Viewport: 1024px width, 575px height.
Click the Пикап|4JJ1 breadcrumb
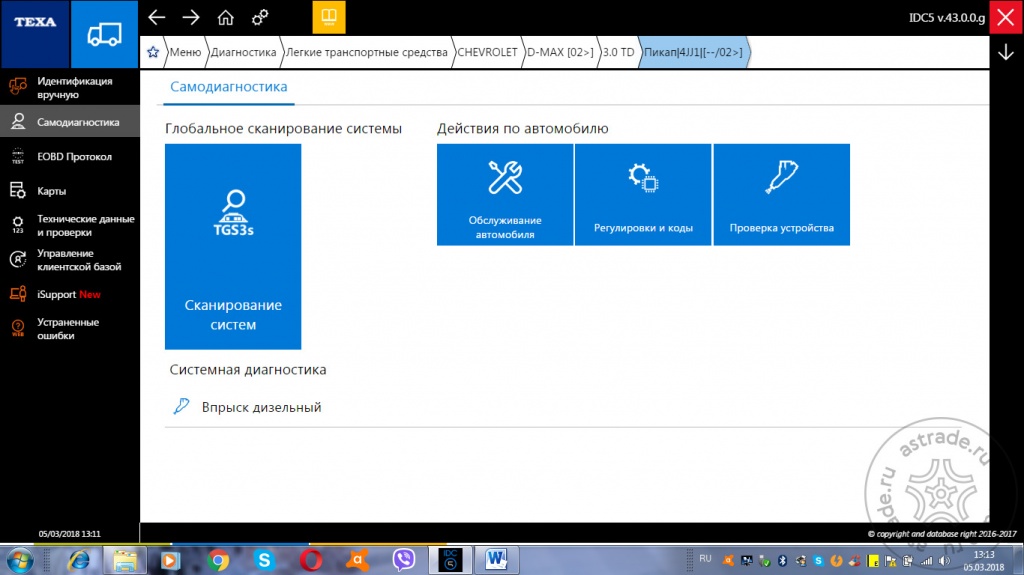(694, 52)
